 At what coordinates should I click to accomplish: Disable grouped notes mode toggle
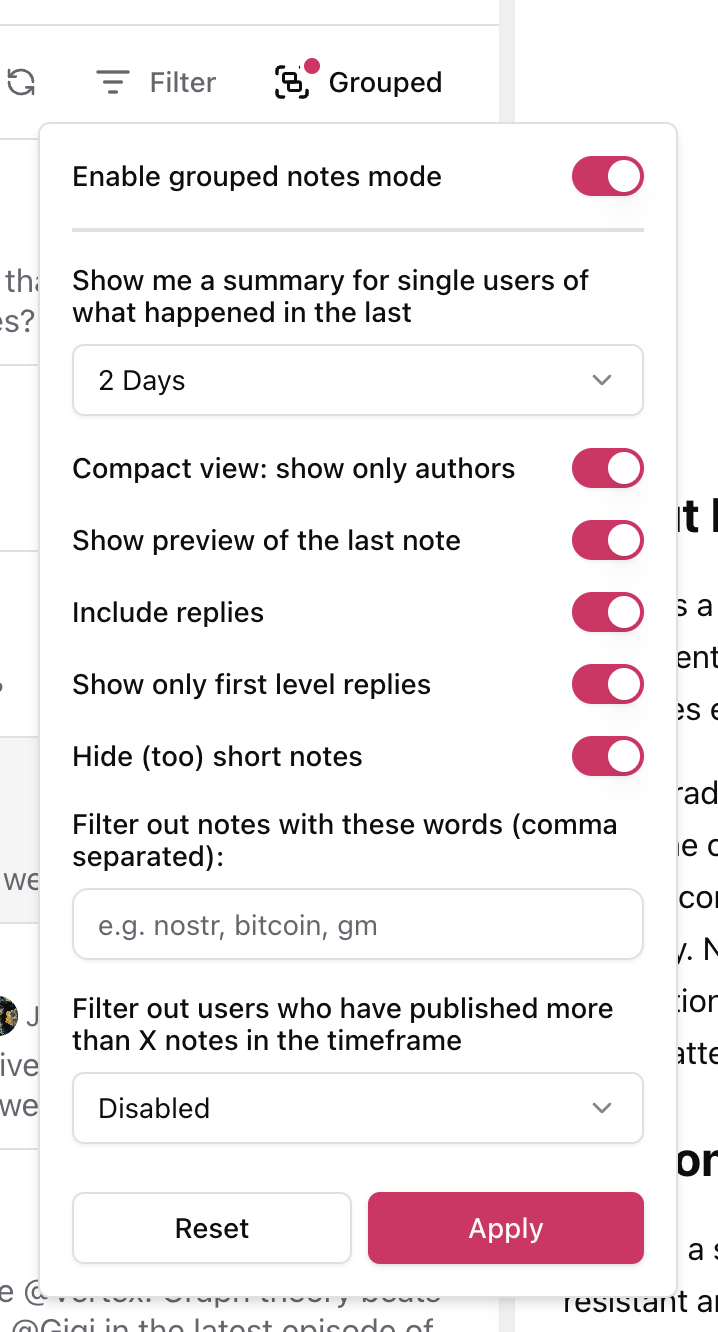click(607, 177)
